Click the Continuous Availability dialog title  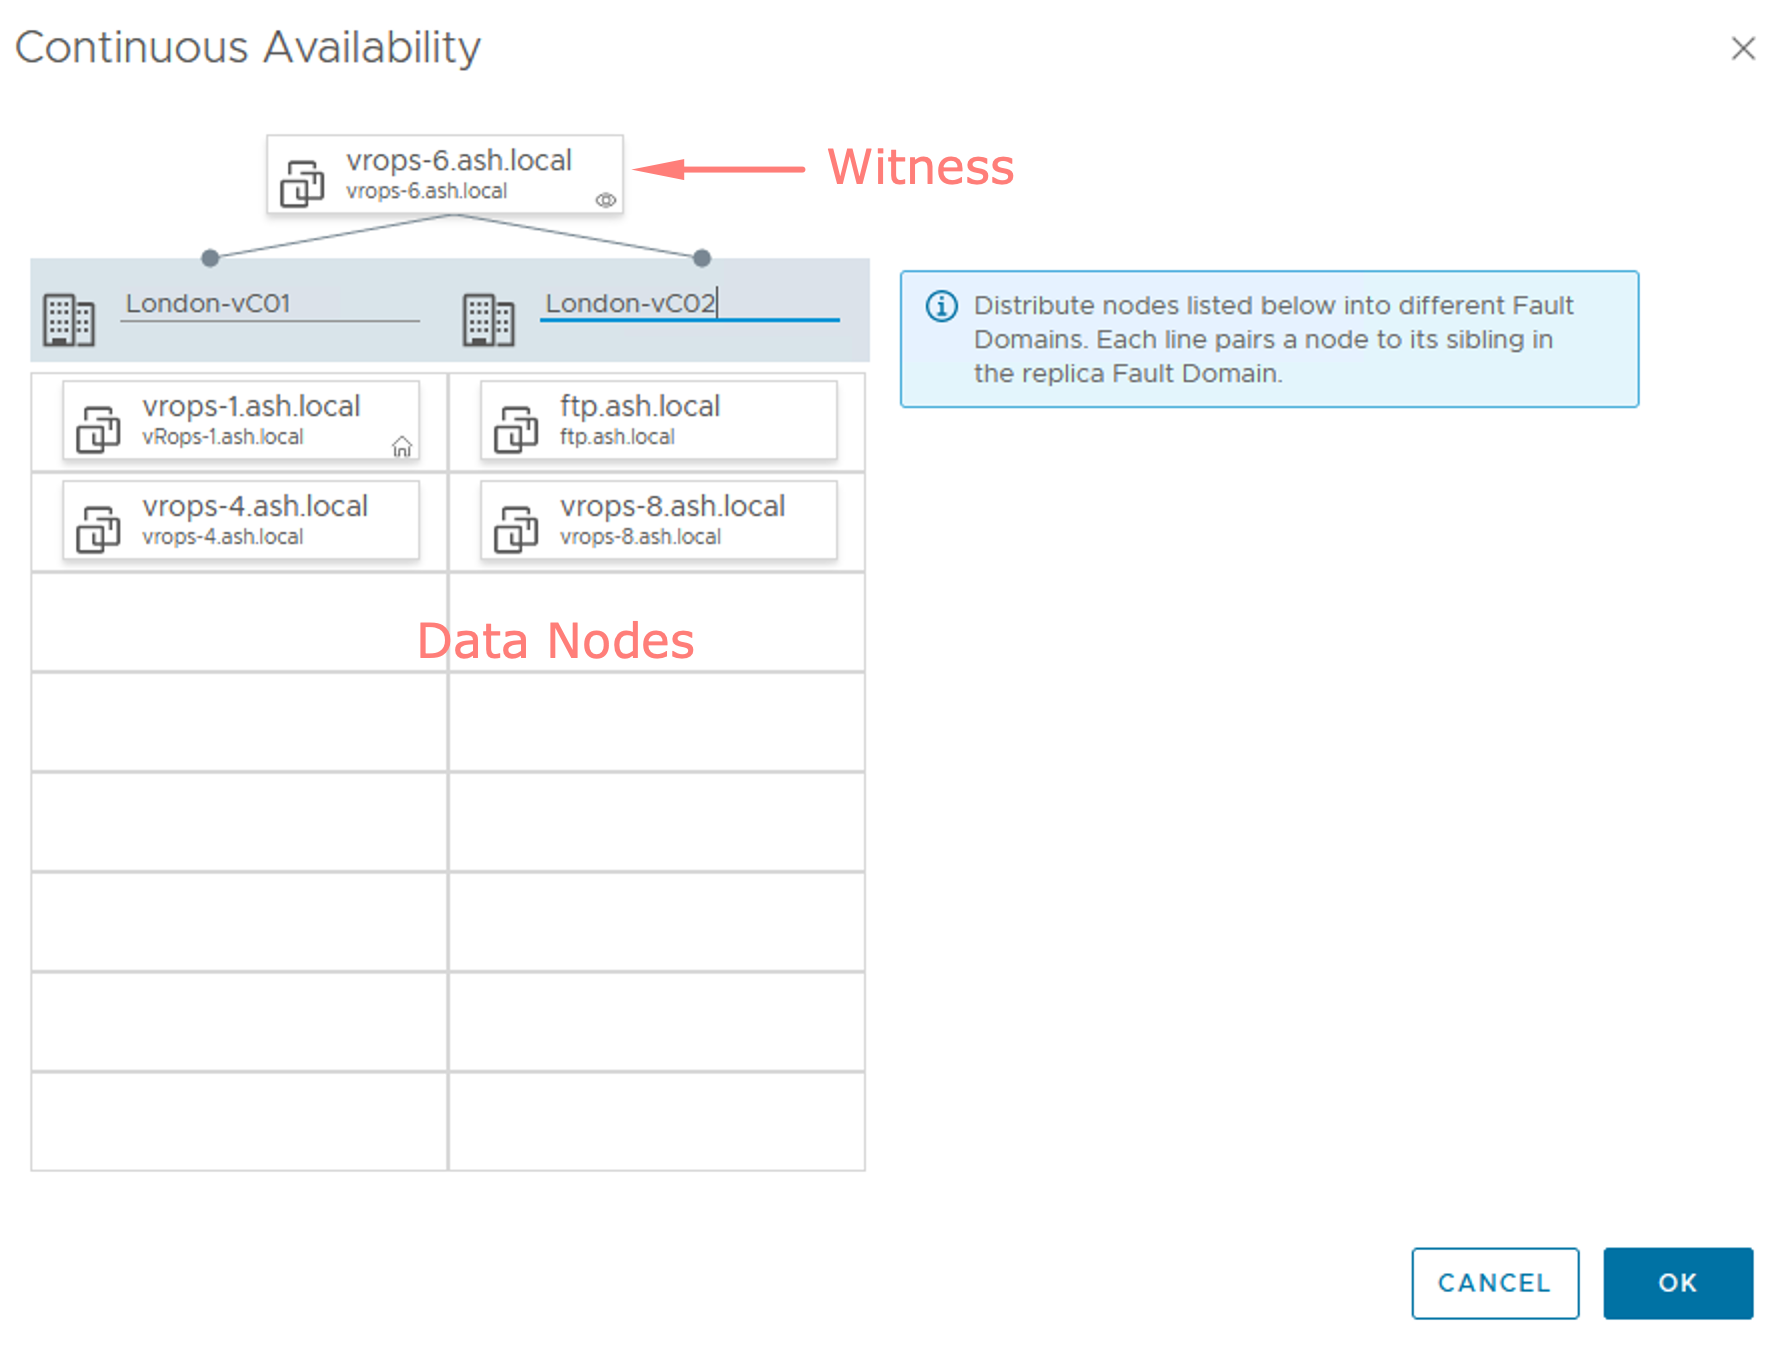(x=249, y=46)
